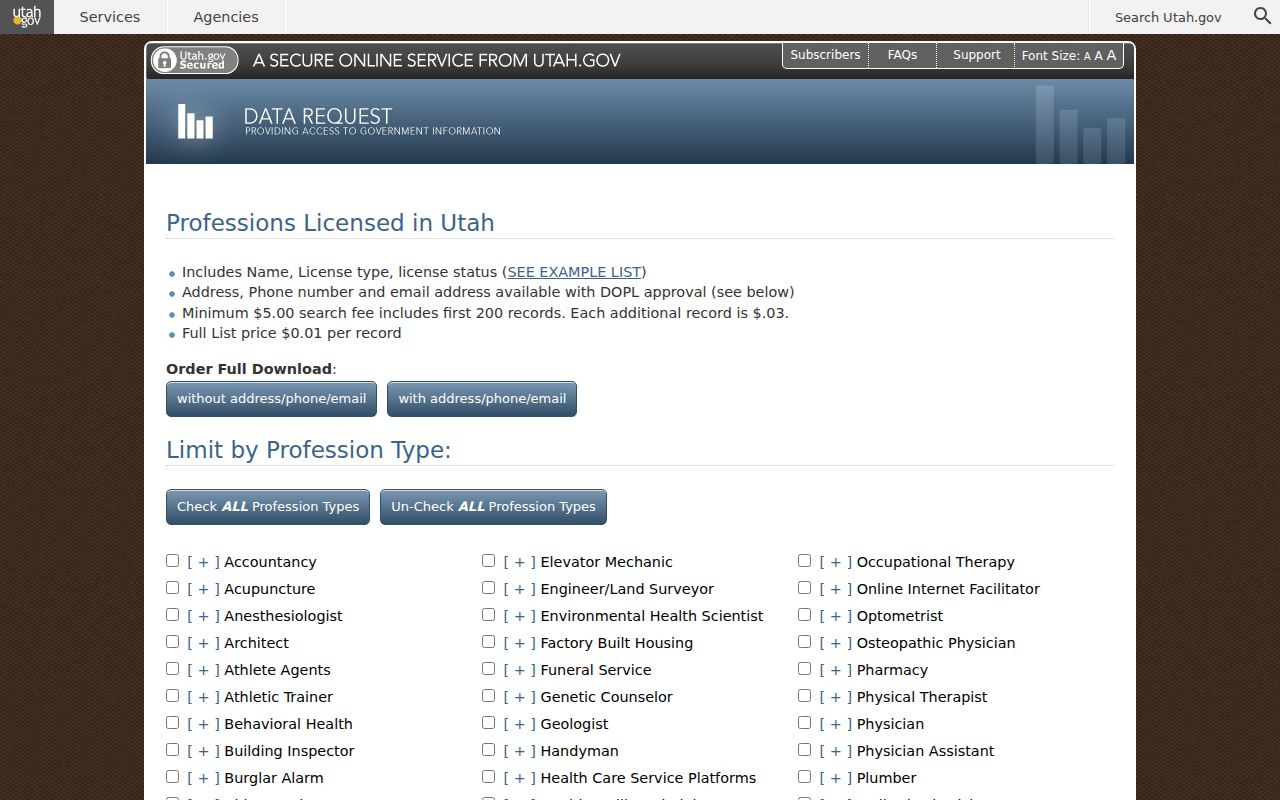Click Un-Check ALL Profession Types button
Screen dimensions: 1280x800
(493, 507)
